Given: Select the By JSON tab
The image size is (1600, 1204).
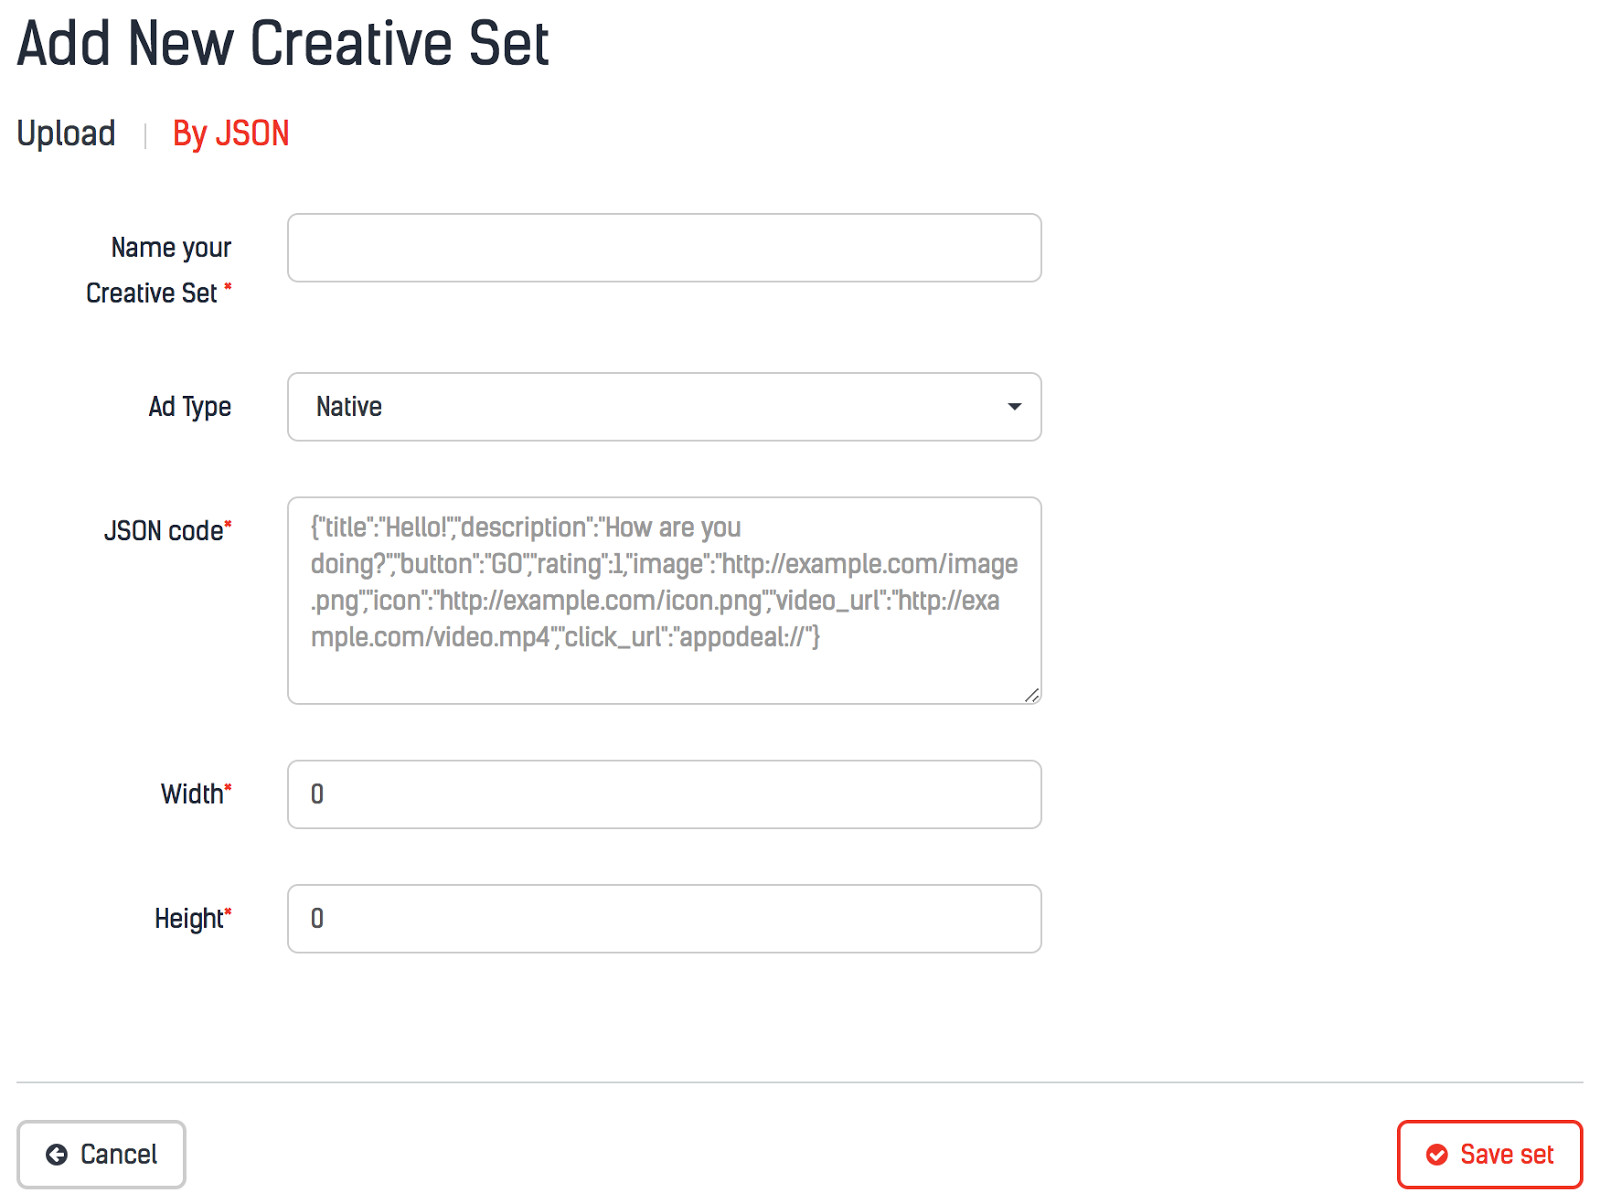Looking at the screenshot, I should pyautogui.click(x=231, y=133).
